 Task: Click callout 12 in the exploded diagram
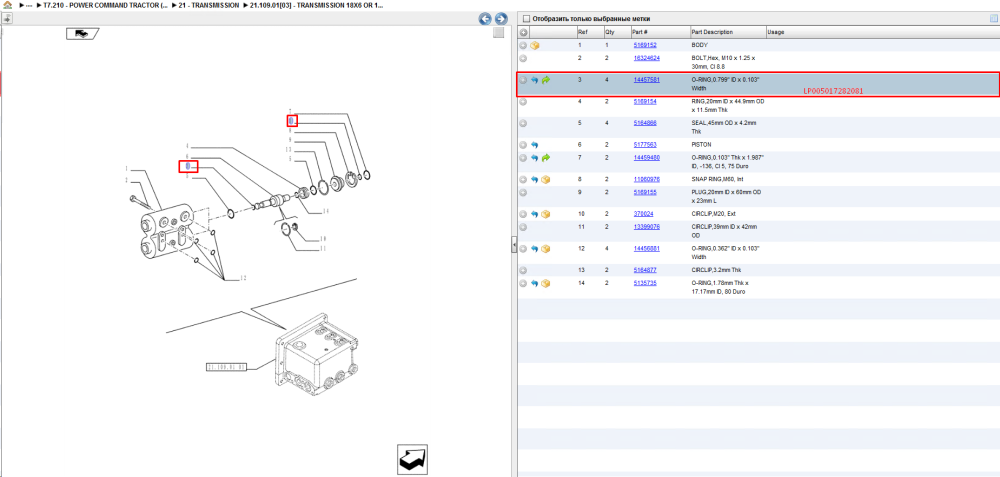tap(243, 278)
